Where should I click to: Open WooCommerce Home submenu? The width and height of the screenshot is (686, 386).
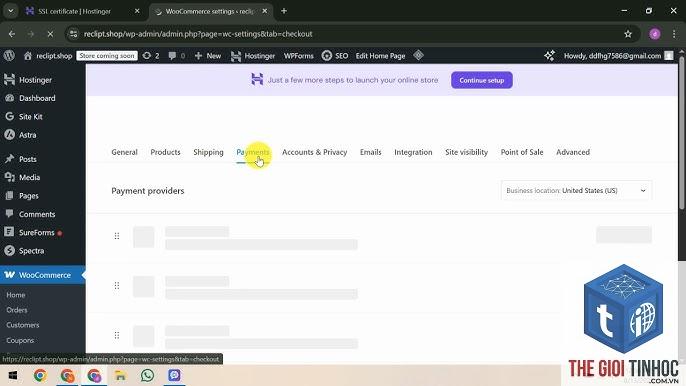[16, 295]
